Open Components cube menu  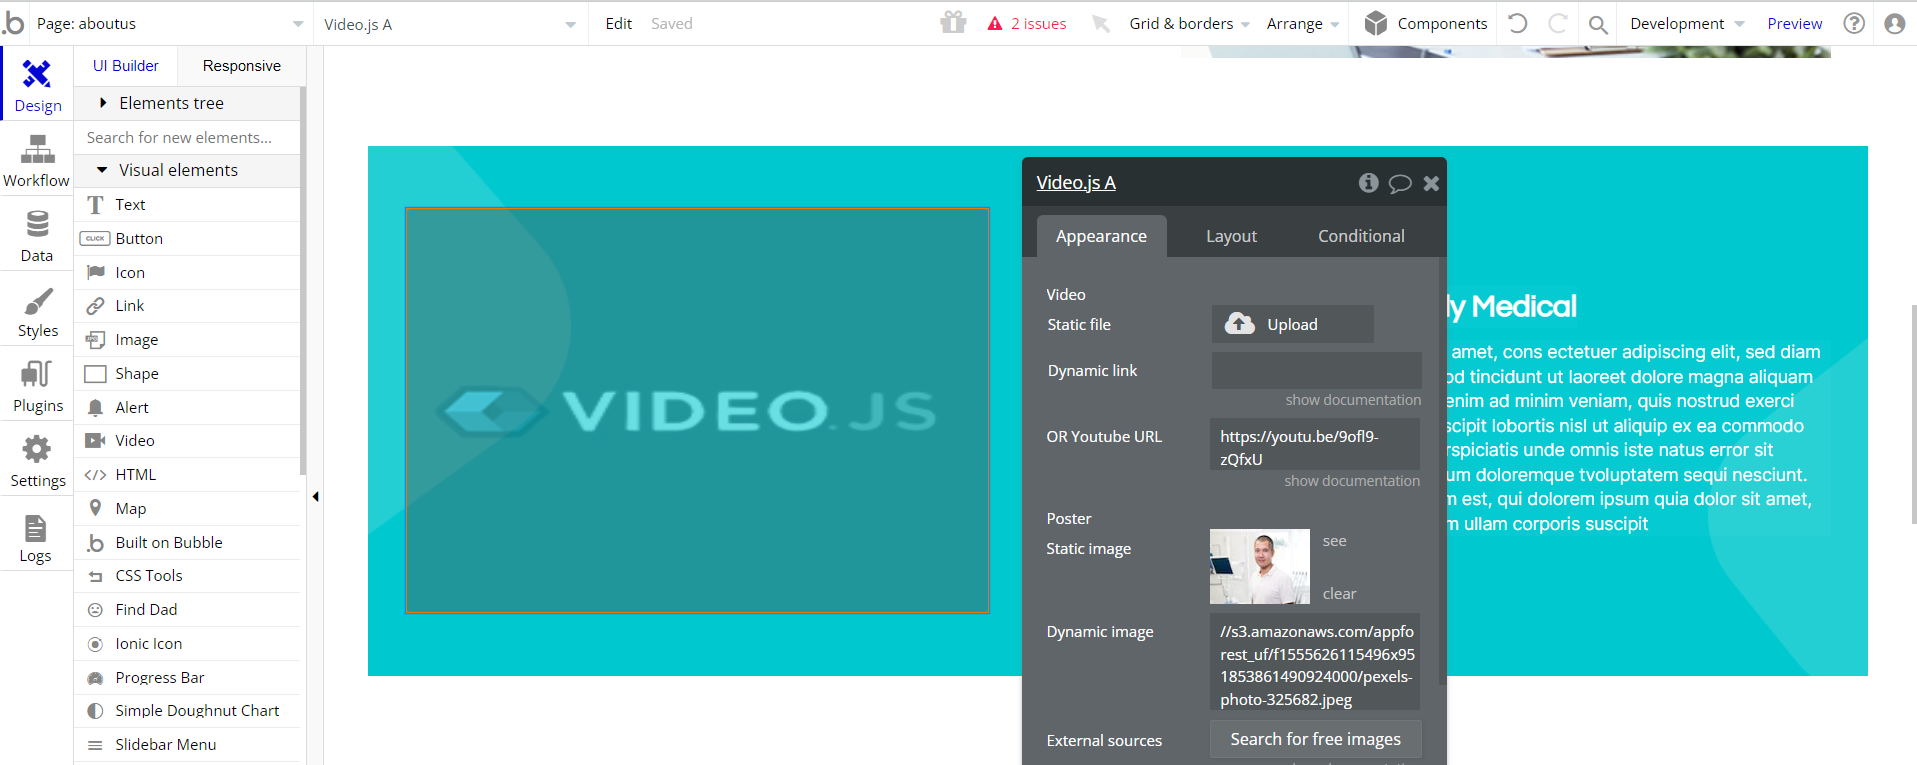1426,23
